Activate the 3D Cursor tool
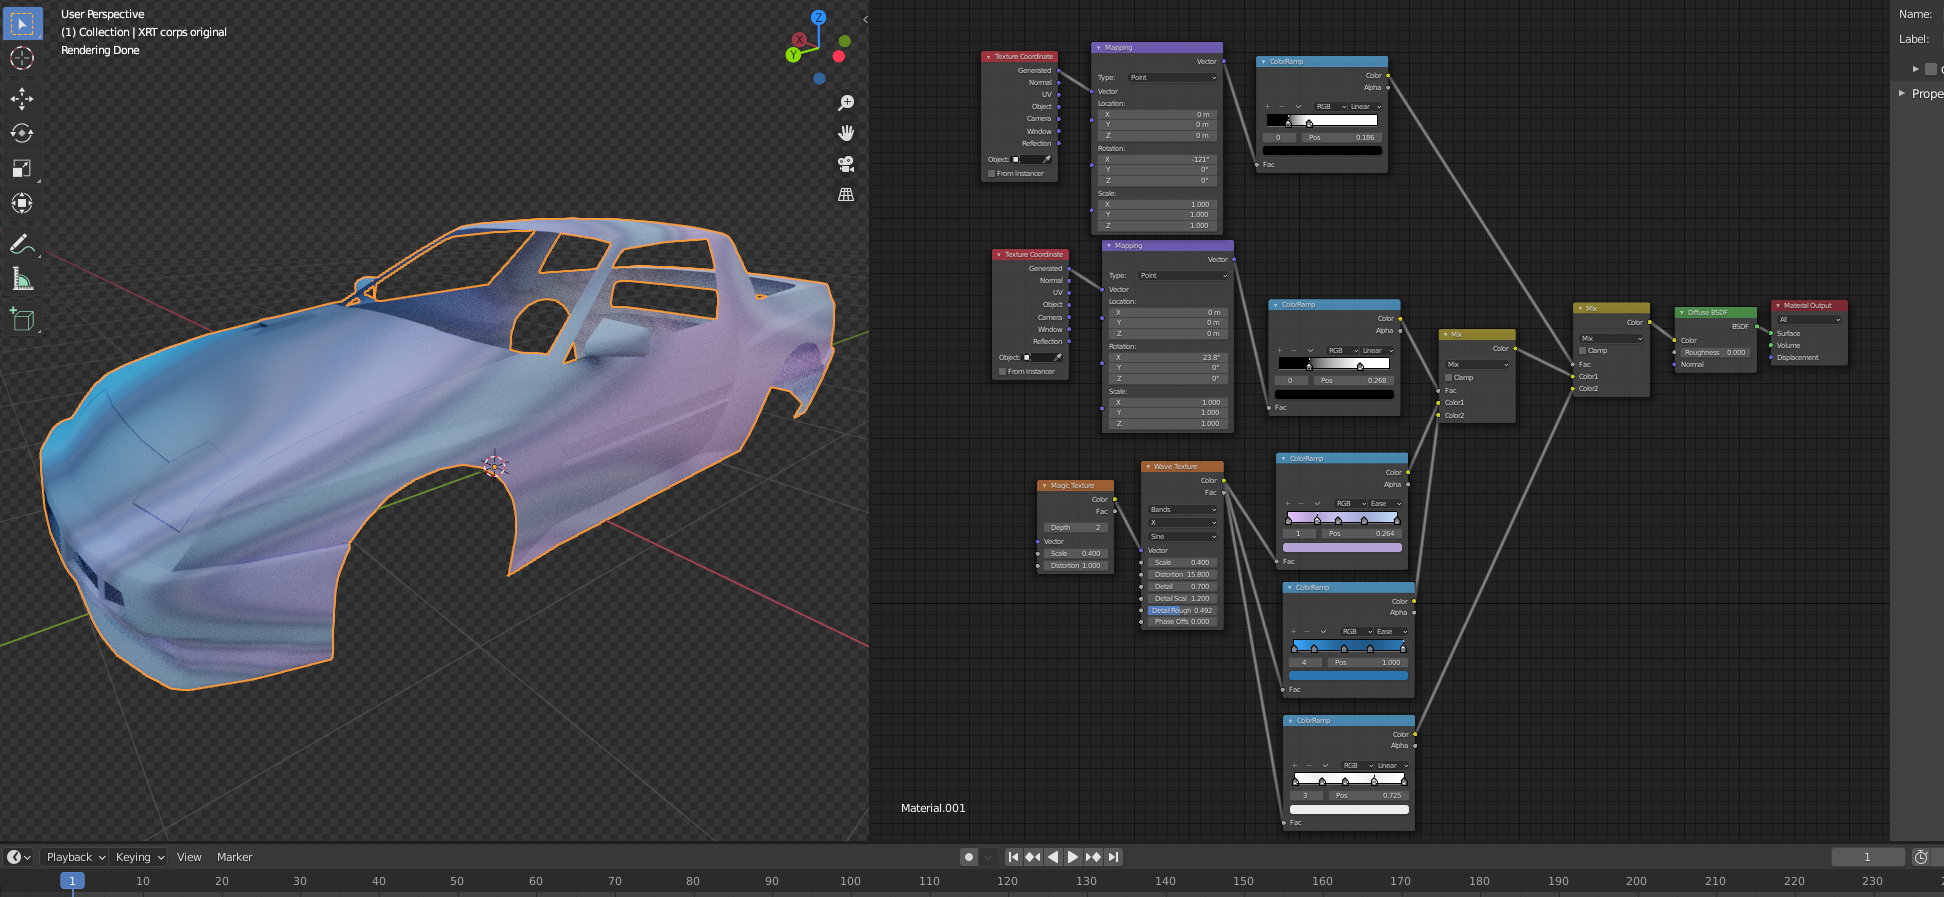Image resolution: width=1944 pixels, height=897 pixels. pos(22,58)
